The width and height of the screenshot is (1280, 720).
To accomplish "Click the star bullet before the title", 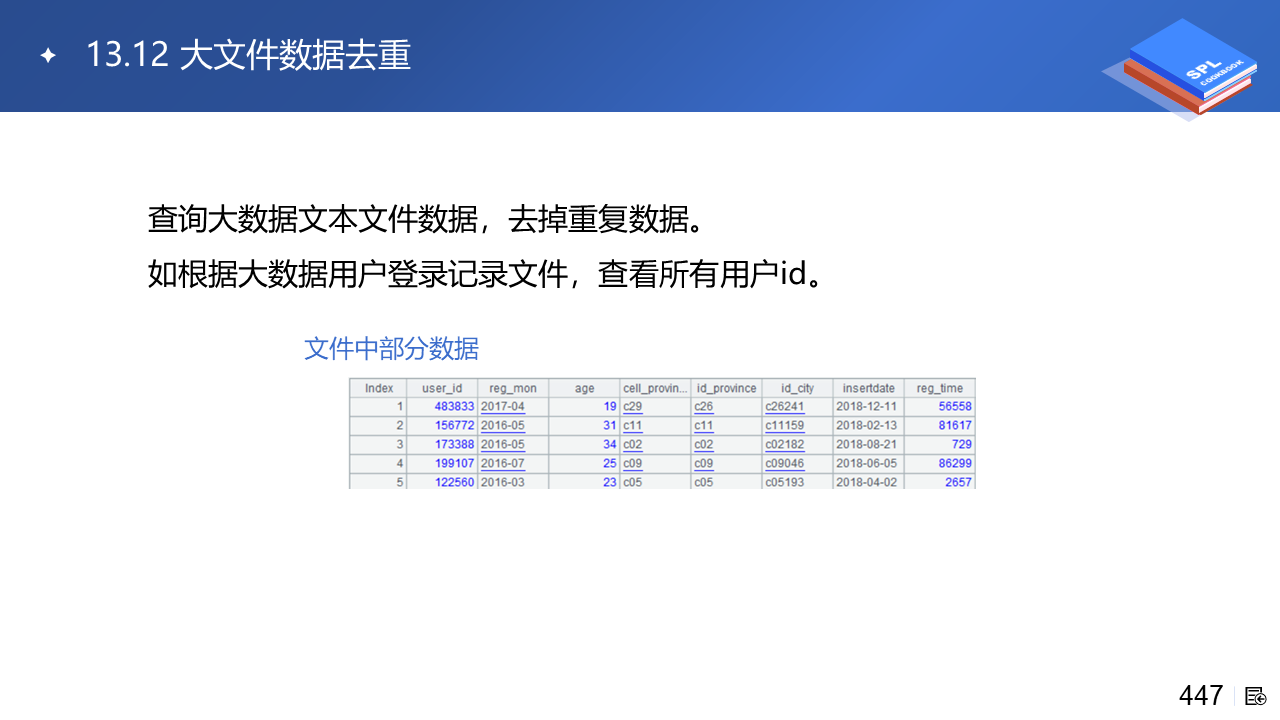I will pyautogui.click(x=48, y=56).
